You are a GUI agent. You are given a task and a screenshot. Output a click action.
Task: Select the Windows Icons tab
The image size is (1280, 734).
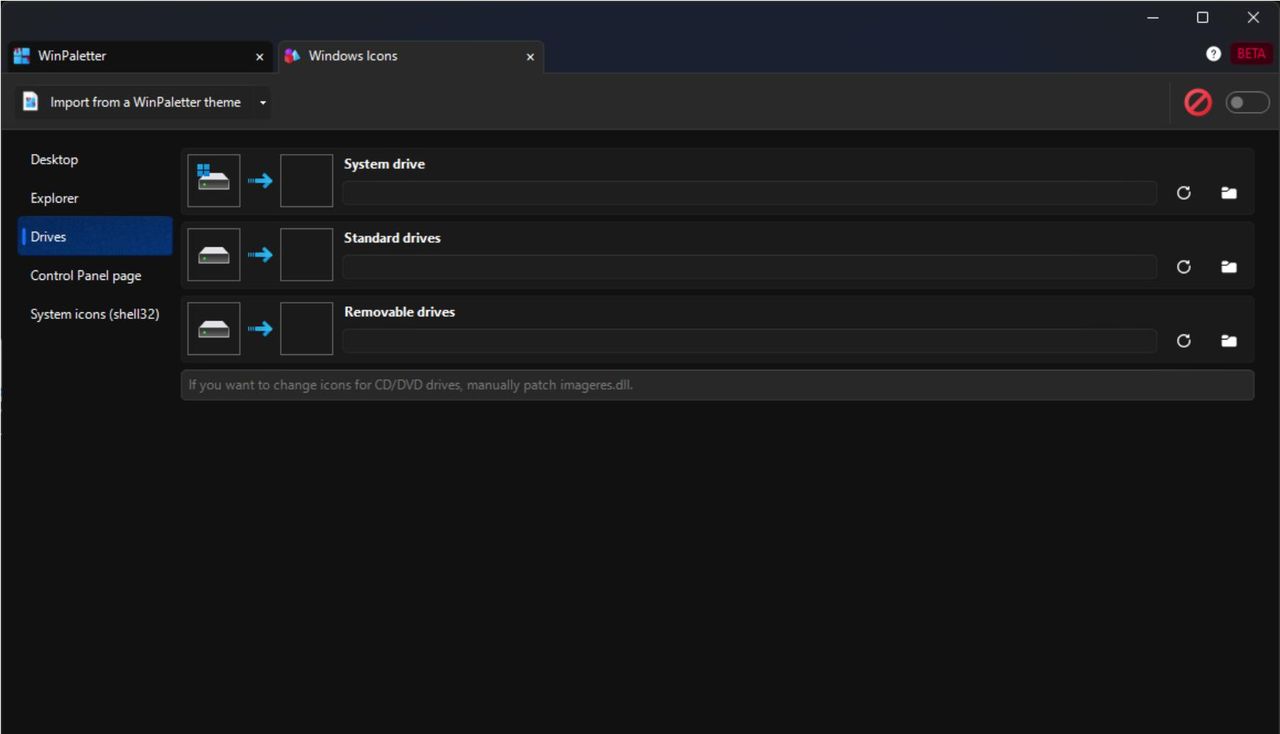tap(352, 56)
